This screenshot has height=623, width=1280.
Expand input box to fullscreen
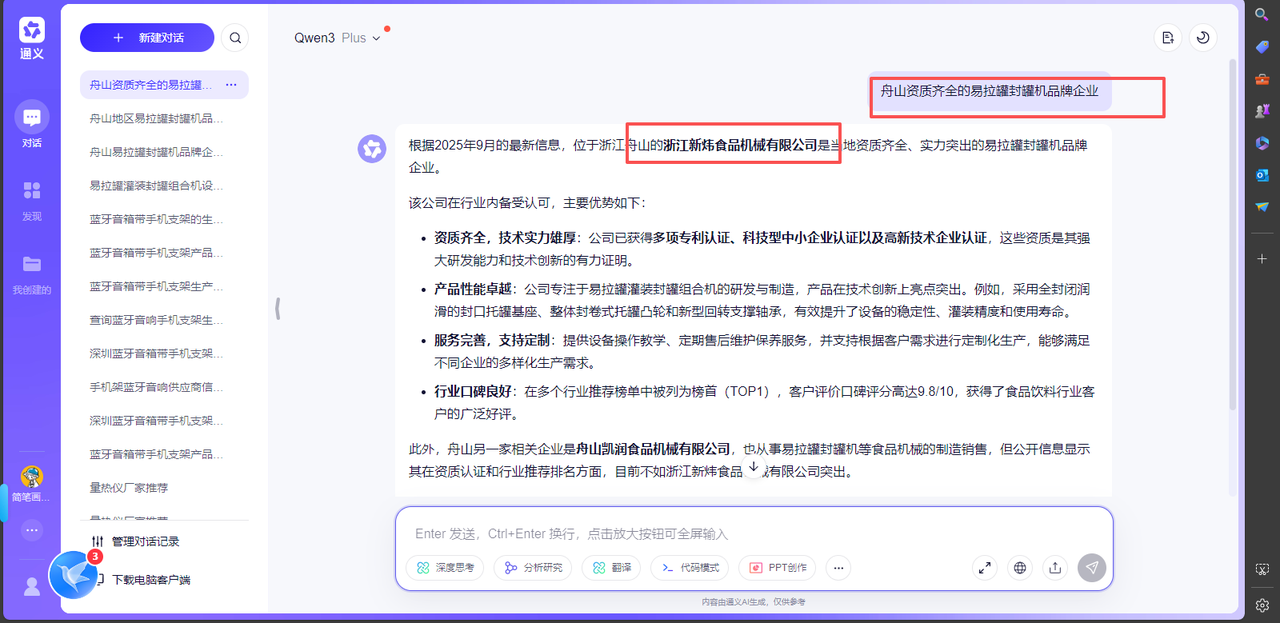click(984, 568)
